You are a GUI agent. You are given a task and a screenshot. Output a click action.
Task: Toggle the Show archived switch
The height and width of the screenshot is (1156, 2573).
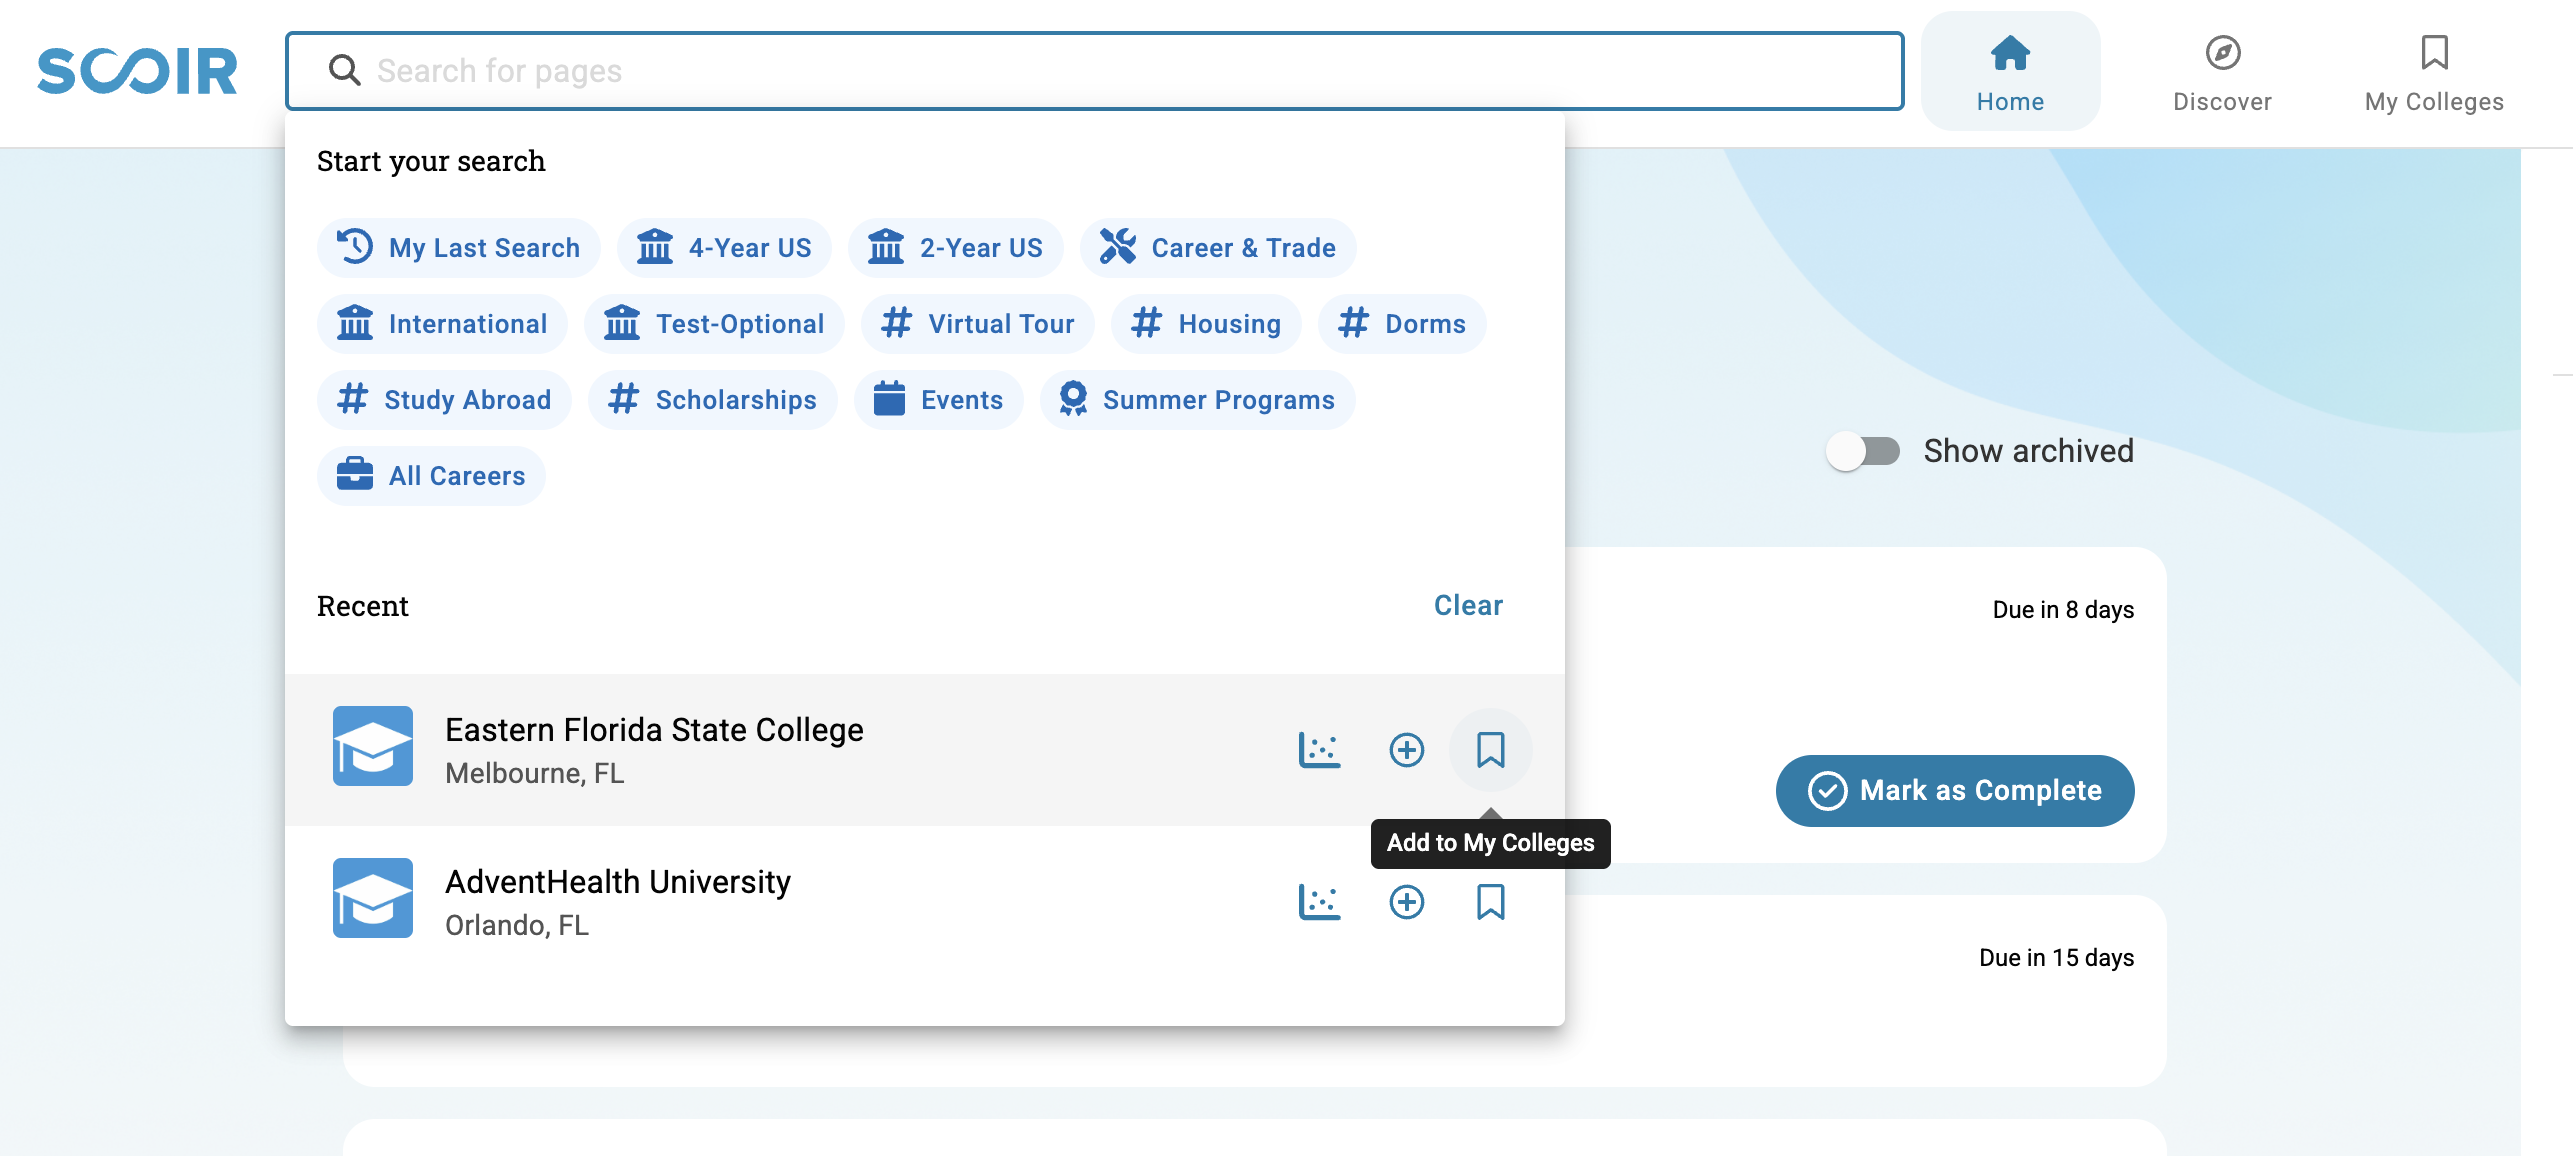click(x=1862, y=451)
